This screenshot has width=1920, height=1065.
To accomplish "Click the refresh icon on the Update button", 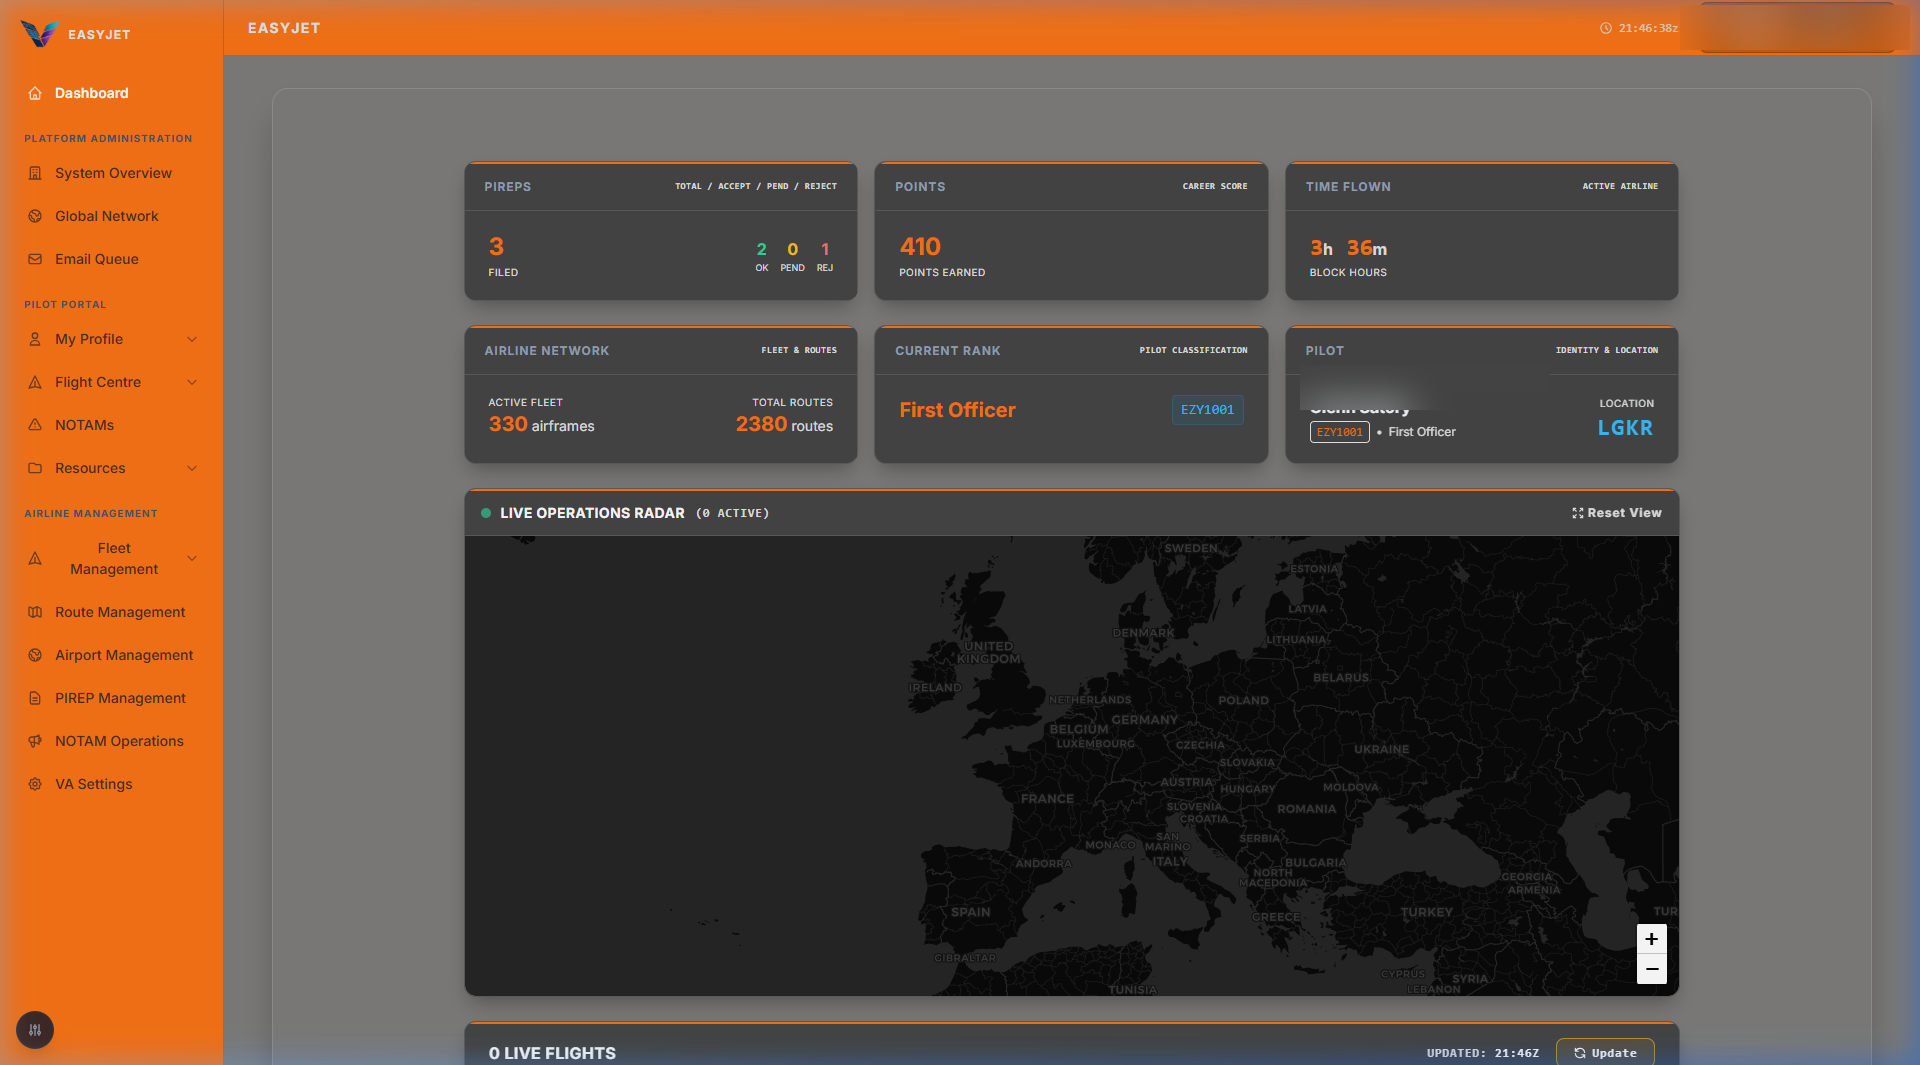I will 1580,1053.
